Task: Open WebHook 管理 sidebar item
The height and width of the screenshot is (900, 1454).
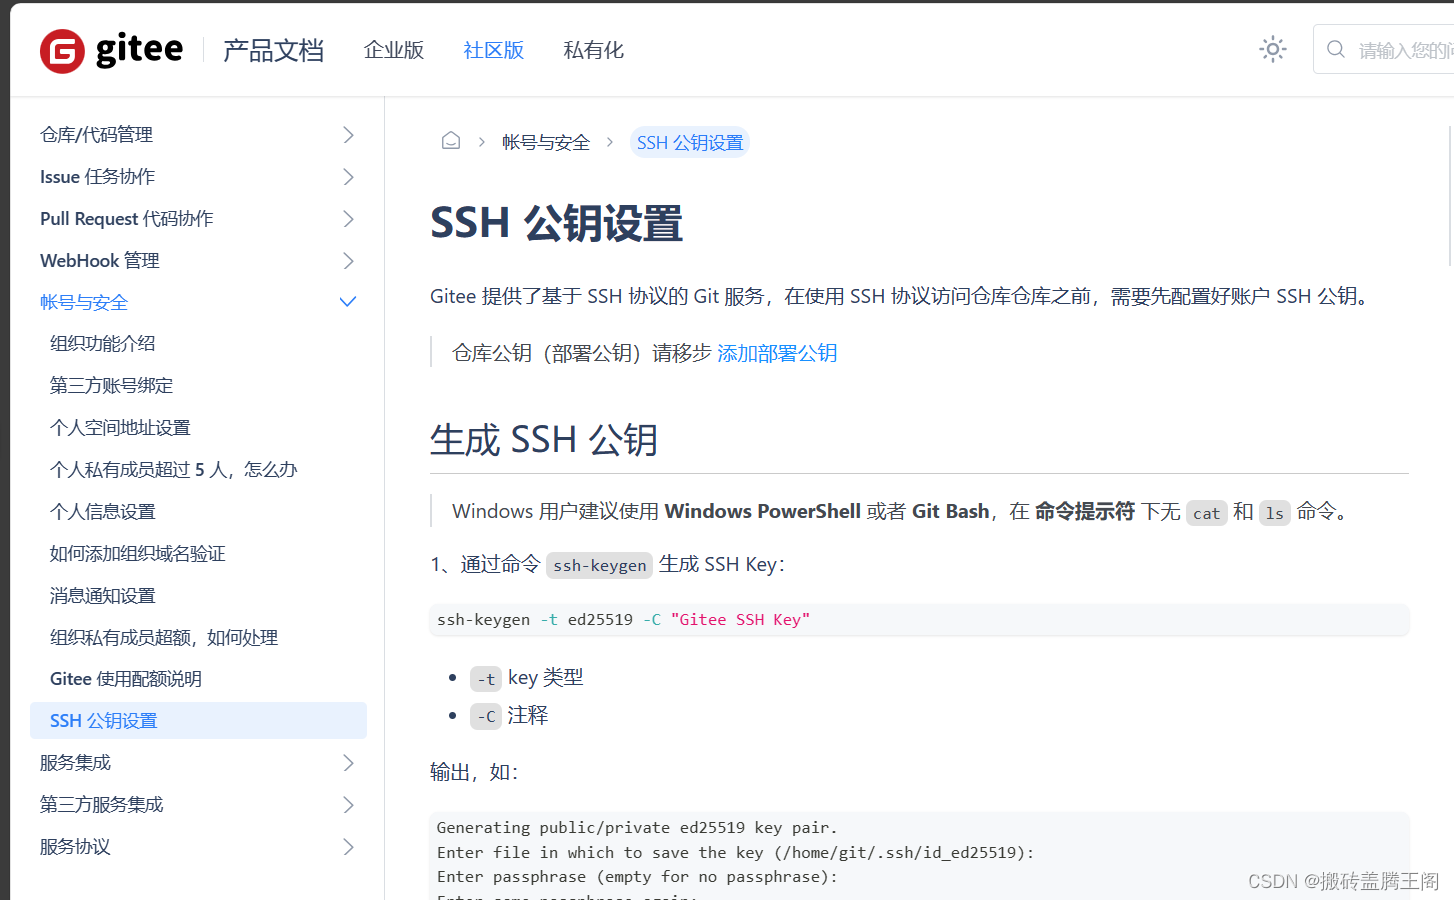Action: (x=100, y=261)
